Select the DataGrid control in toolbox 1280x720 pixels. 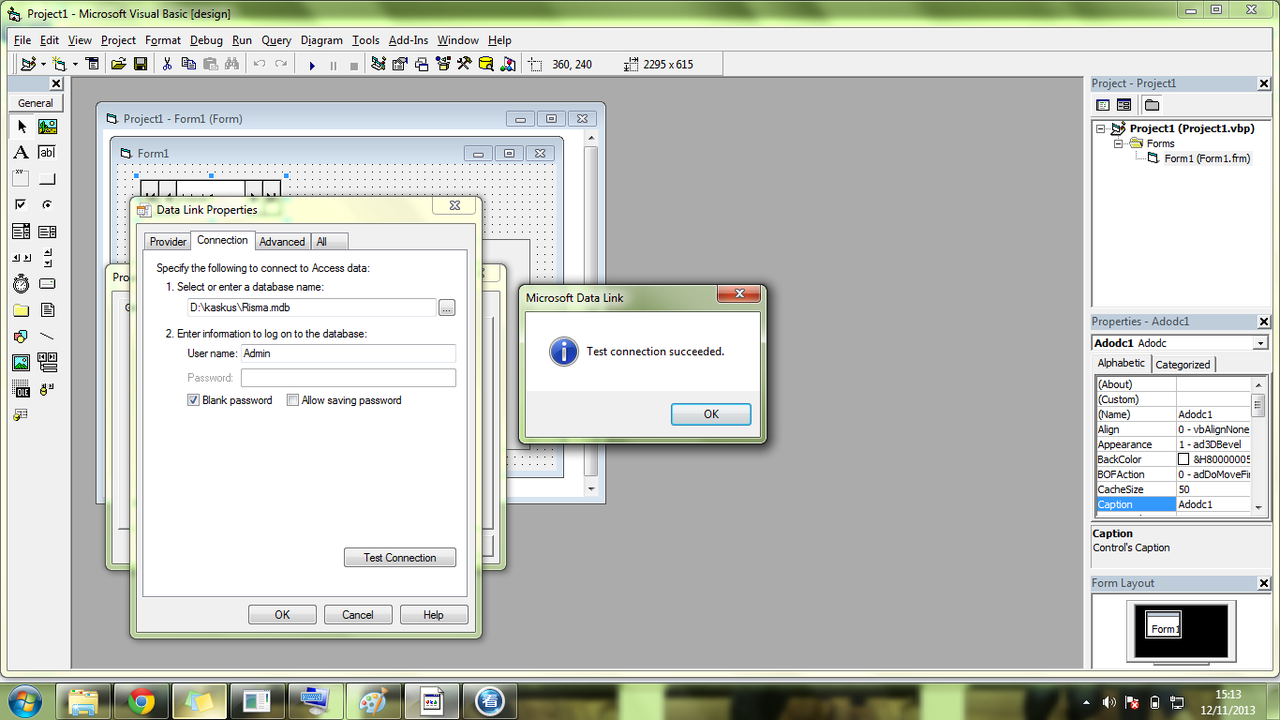(x=21, y=414)
